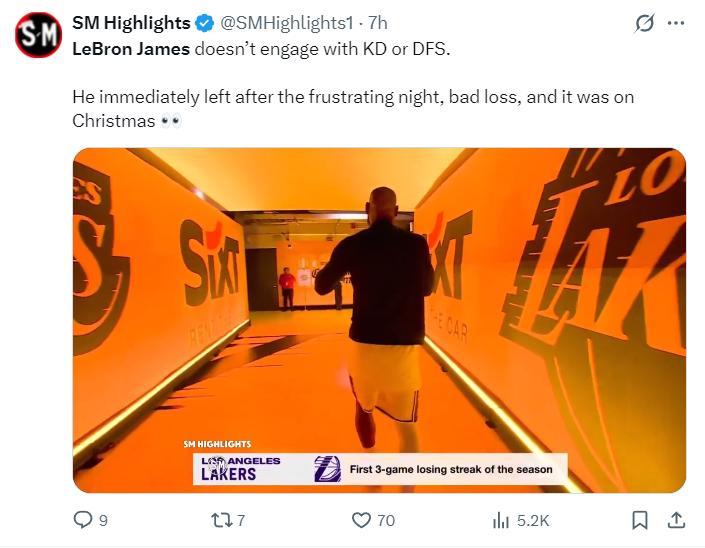Click the SM Highlights display name
Screen dimensions: 705x548
(131, 22)
